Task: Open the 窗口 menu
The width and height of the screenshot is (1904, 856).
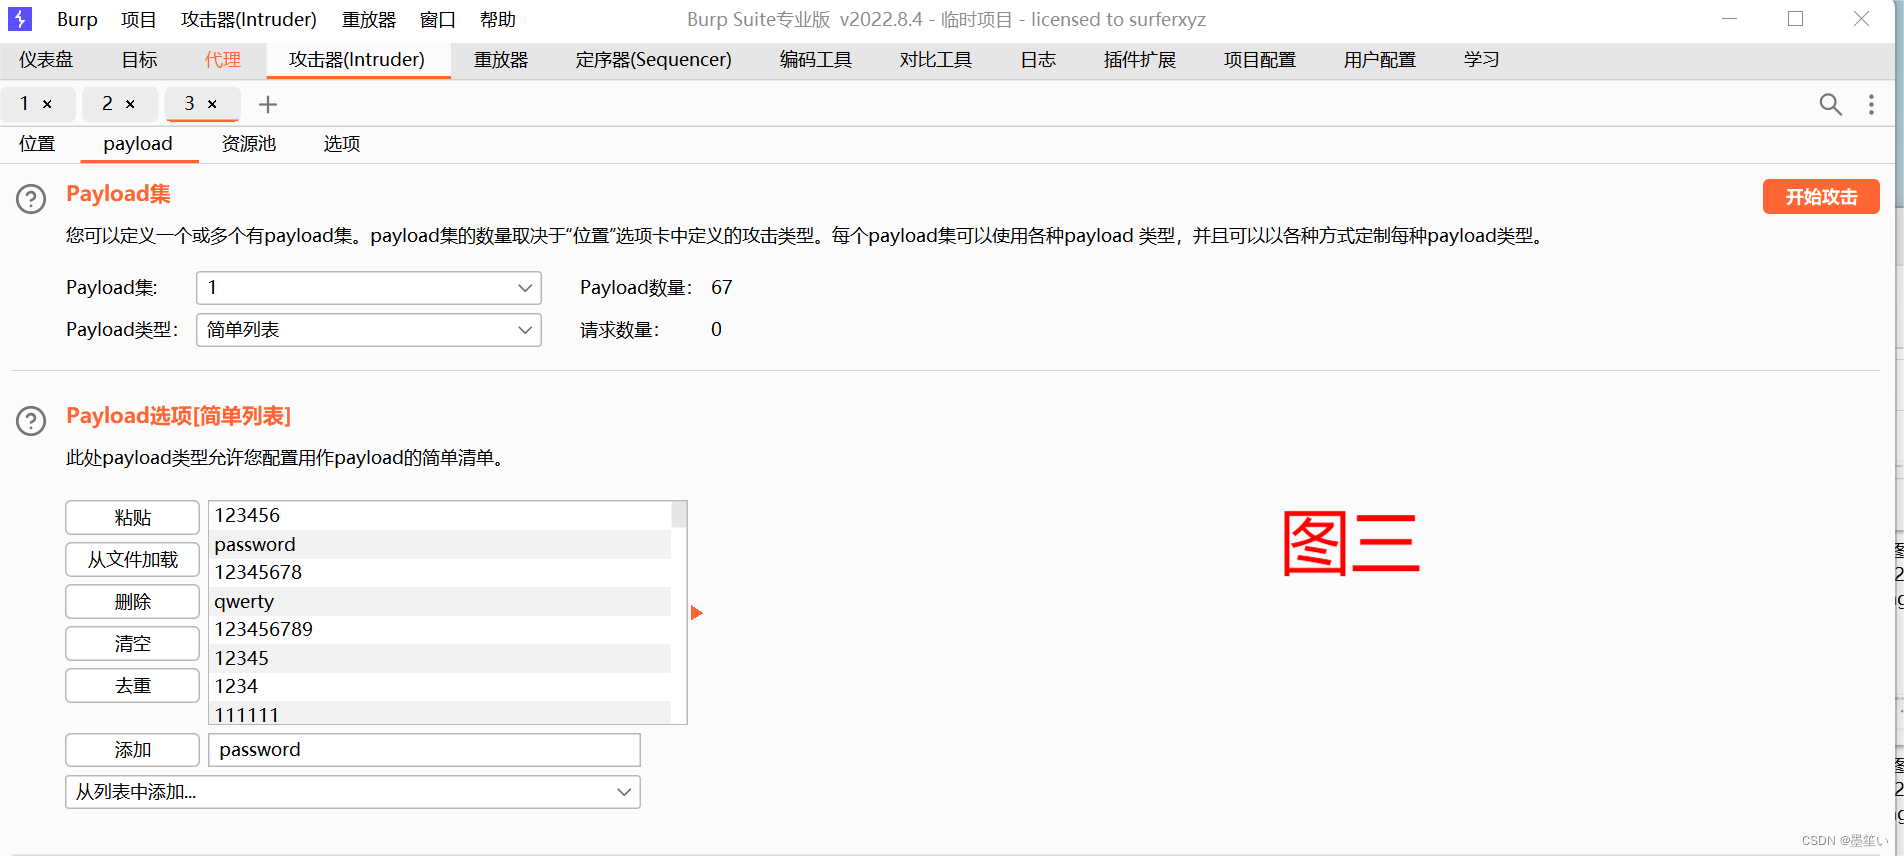Action: [438, 19]
